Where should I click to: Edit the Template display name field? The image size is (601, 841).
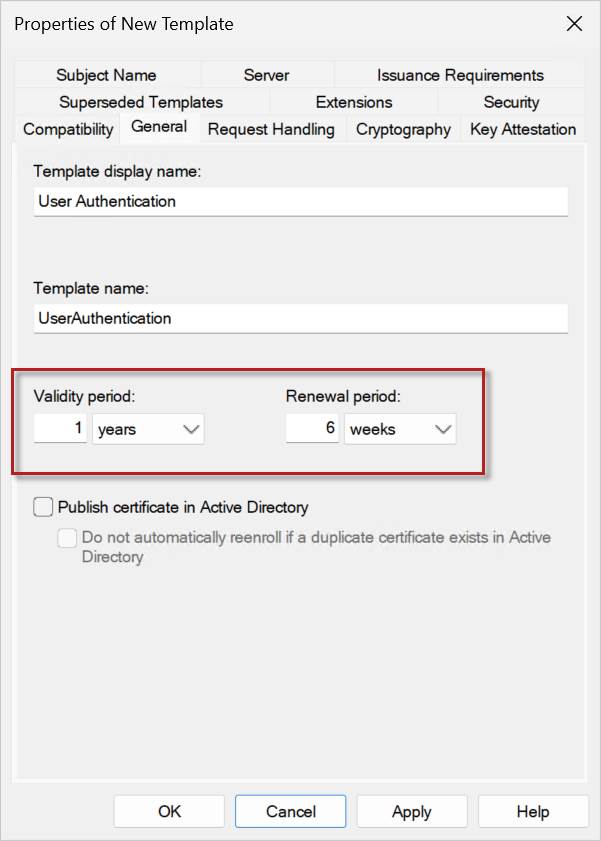[300, 201]
